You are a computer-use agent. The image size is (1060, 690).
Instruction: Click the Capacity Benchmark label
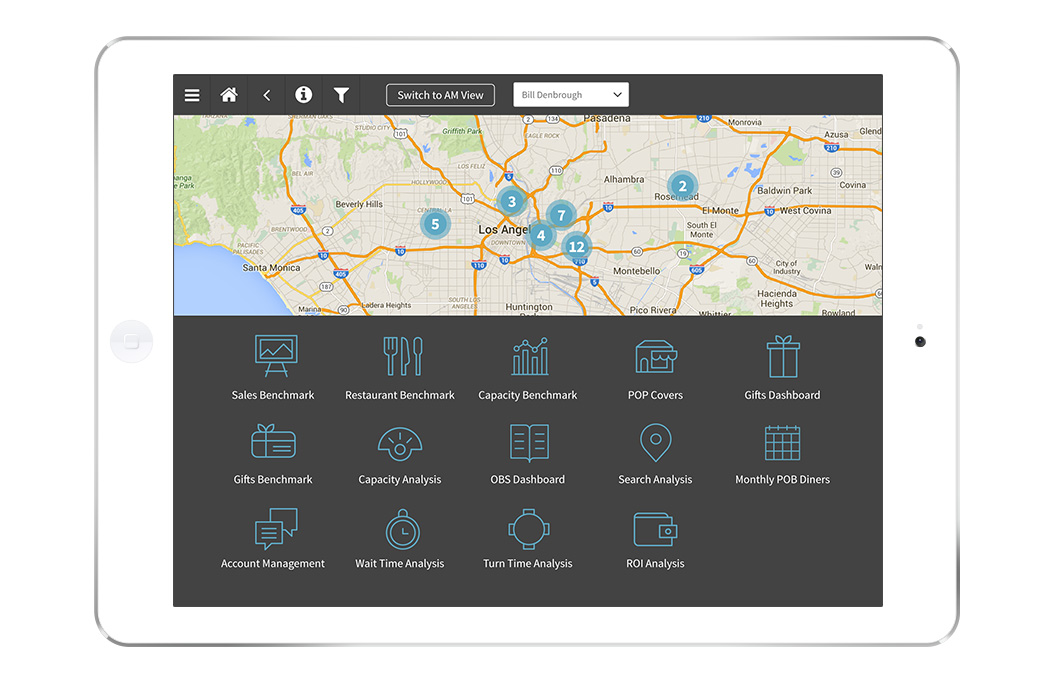pos(528,395)
